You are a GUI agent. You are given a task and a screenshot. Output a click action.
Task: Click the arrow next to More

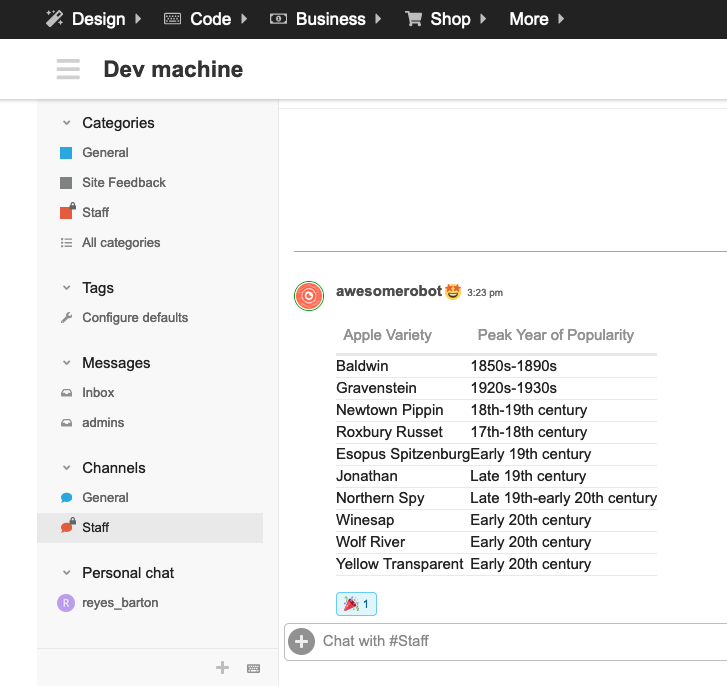coord(561,19)
